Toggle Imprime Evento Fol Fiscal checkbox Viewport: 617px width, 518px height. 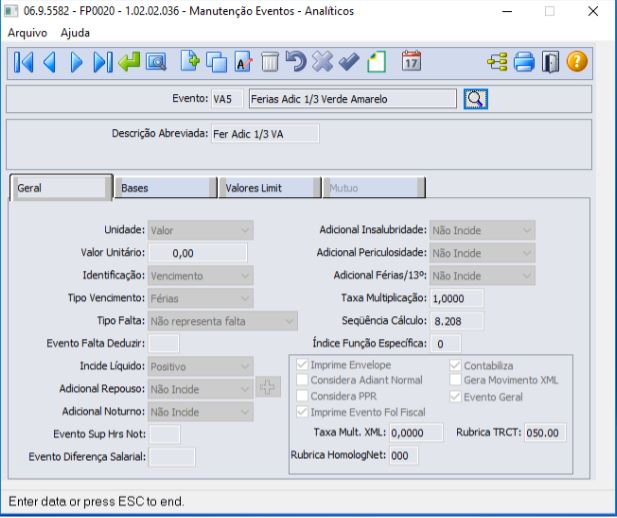[302, 412]
